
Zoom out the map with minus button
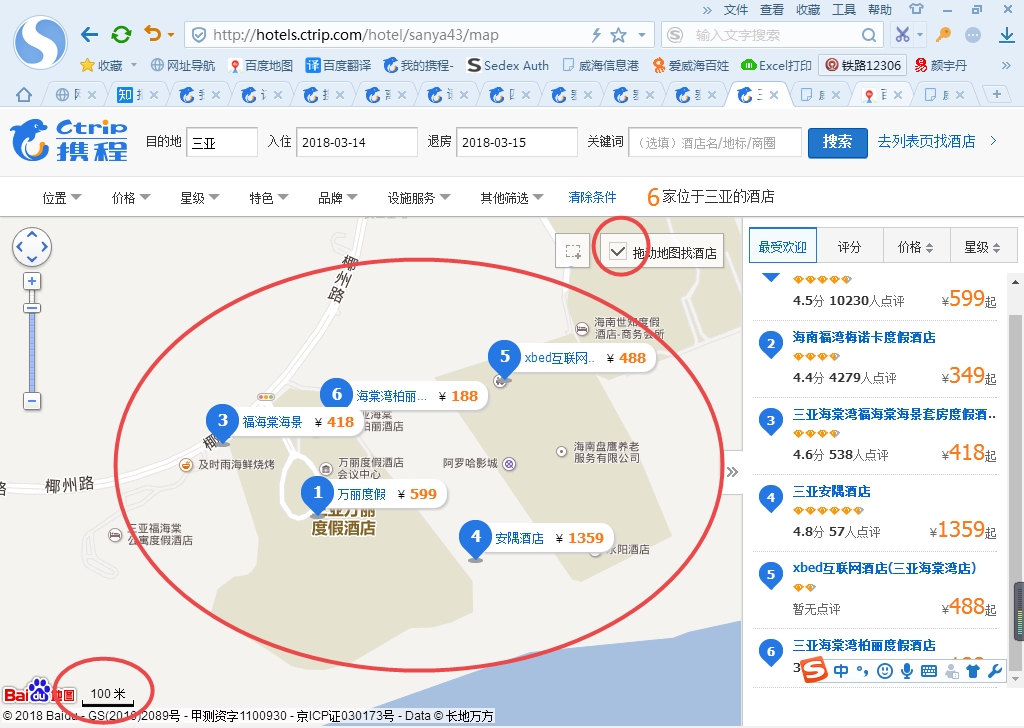(x=32, y=401)
